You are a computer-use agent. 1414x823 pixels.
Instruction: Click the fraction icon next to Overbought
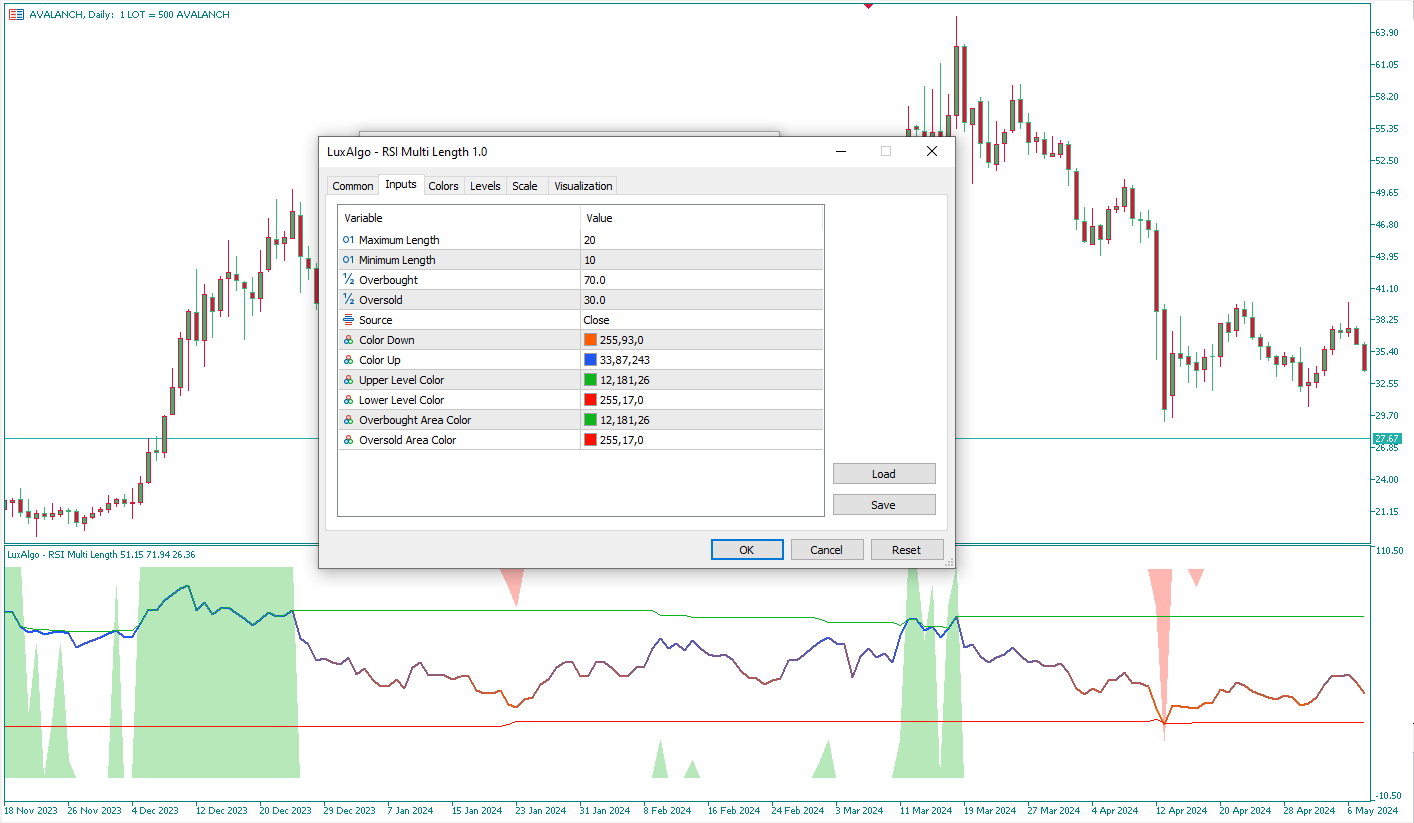point(348,280)
